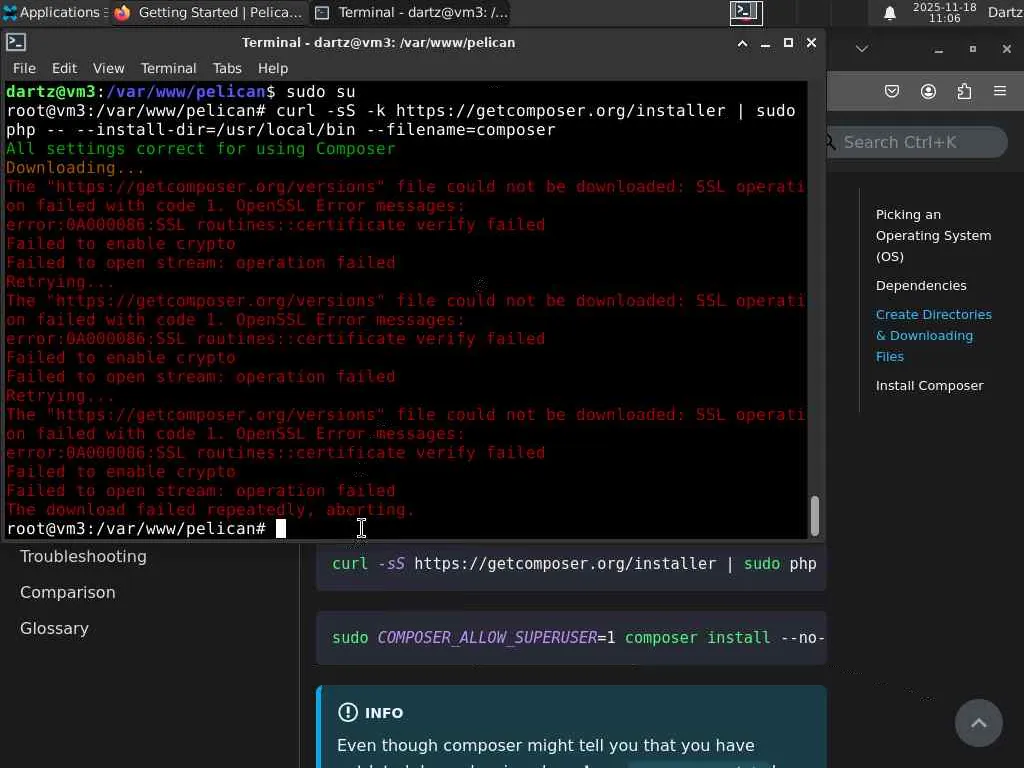The image size is (1024, 768).
Task: Open the File menu in the terminal
Action: [24, 68]
